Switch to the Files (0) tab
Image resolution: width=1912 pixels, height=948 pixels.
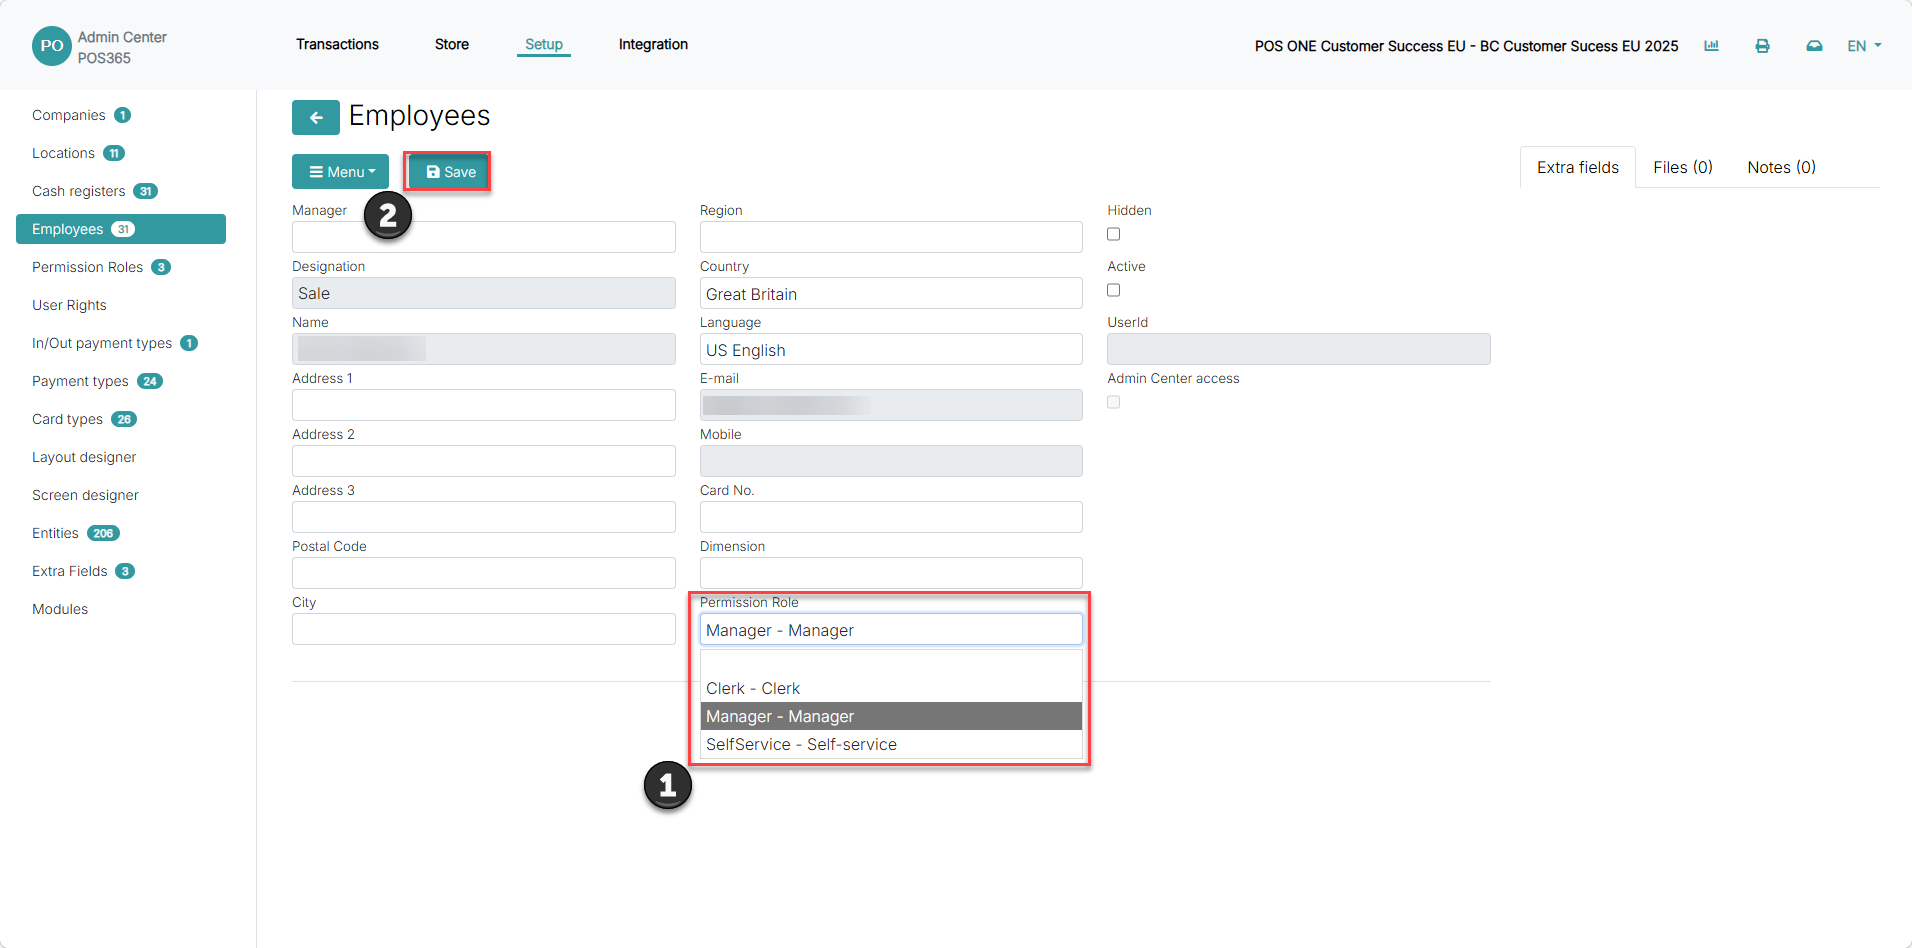1683,167
